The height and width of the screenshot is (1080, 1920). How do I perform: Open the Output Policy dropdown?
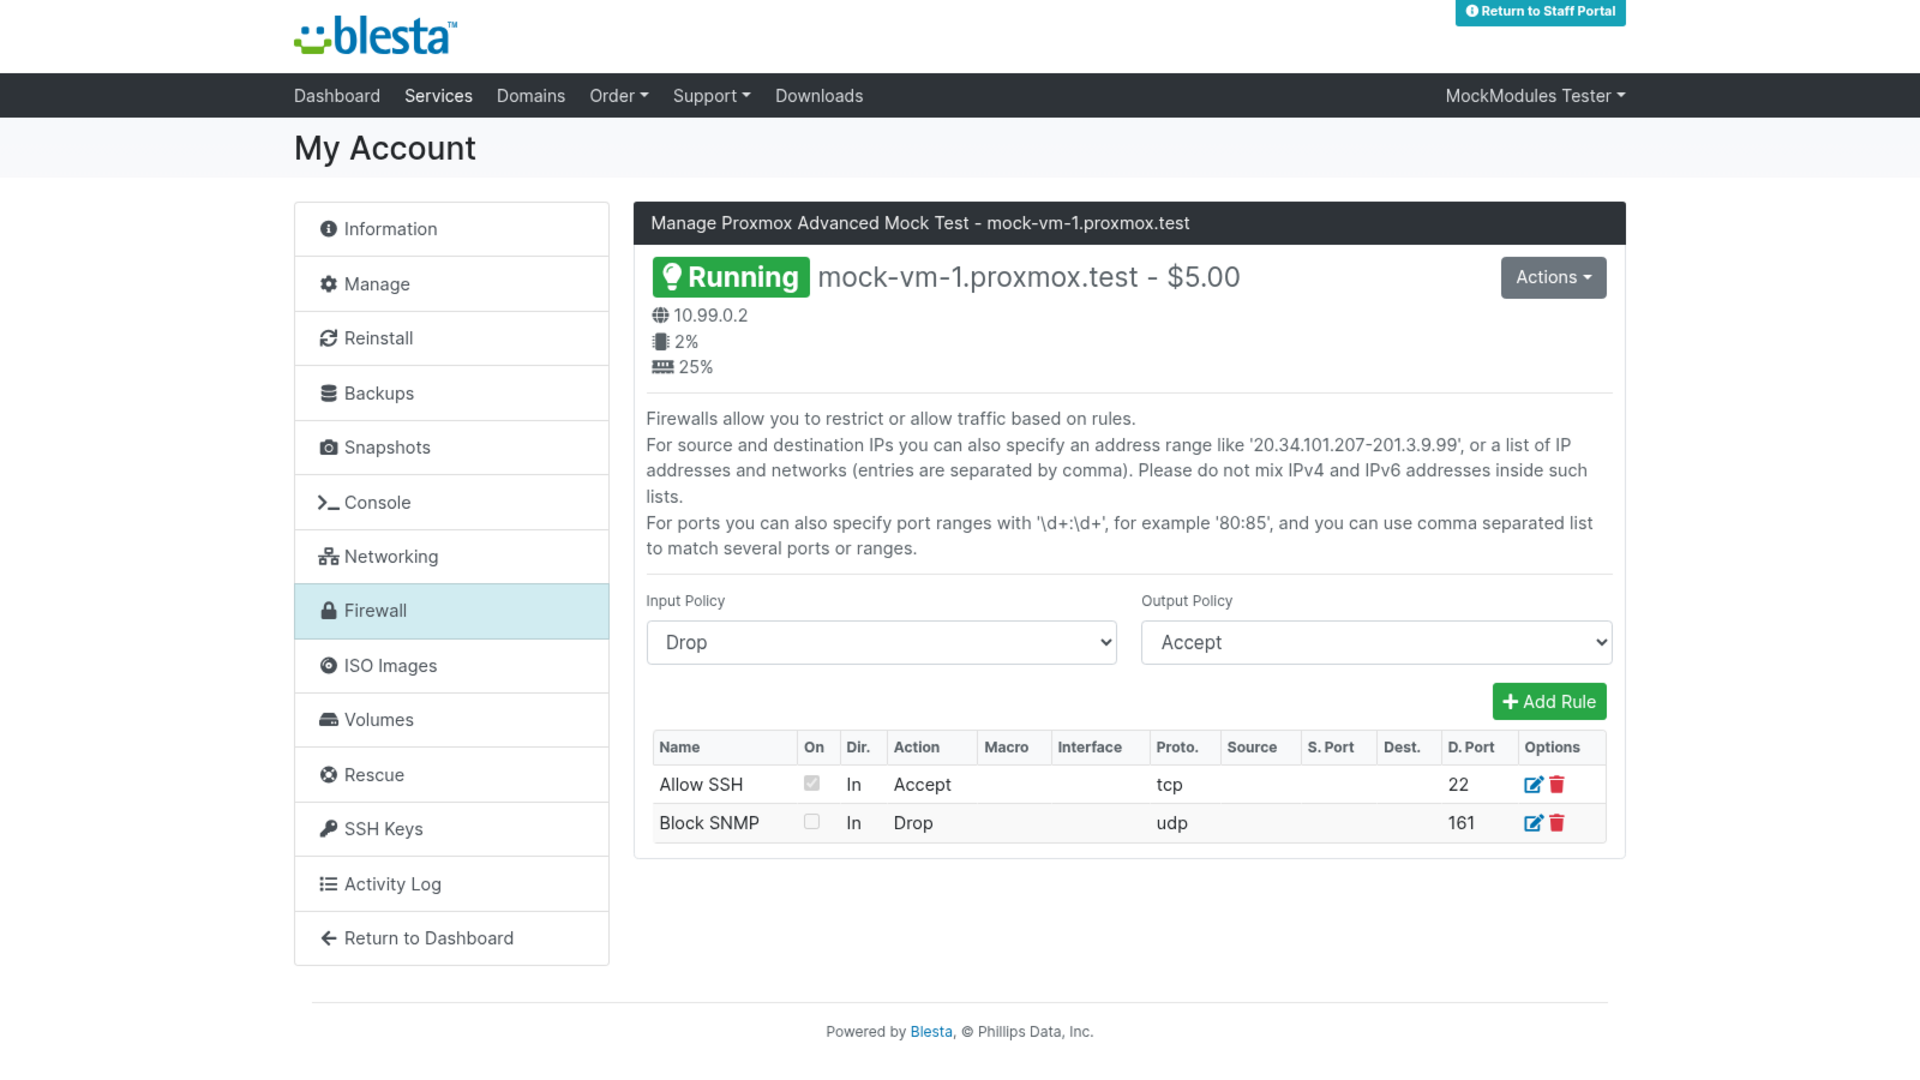click(x=1376, y=642)
